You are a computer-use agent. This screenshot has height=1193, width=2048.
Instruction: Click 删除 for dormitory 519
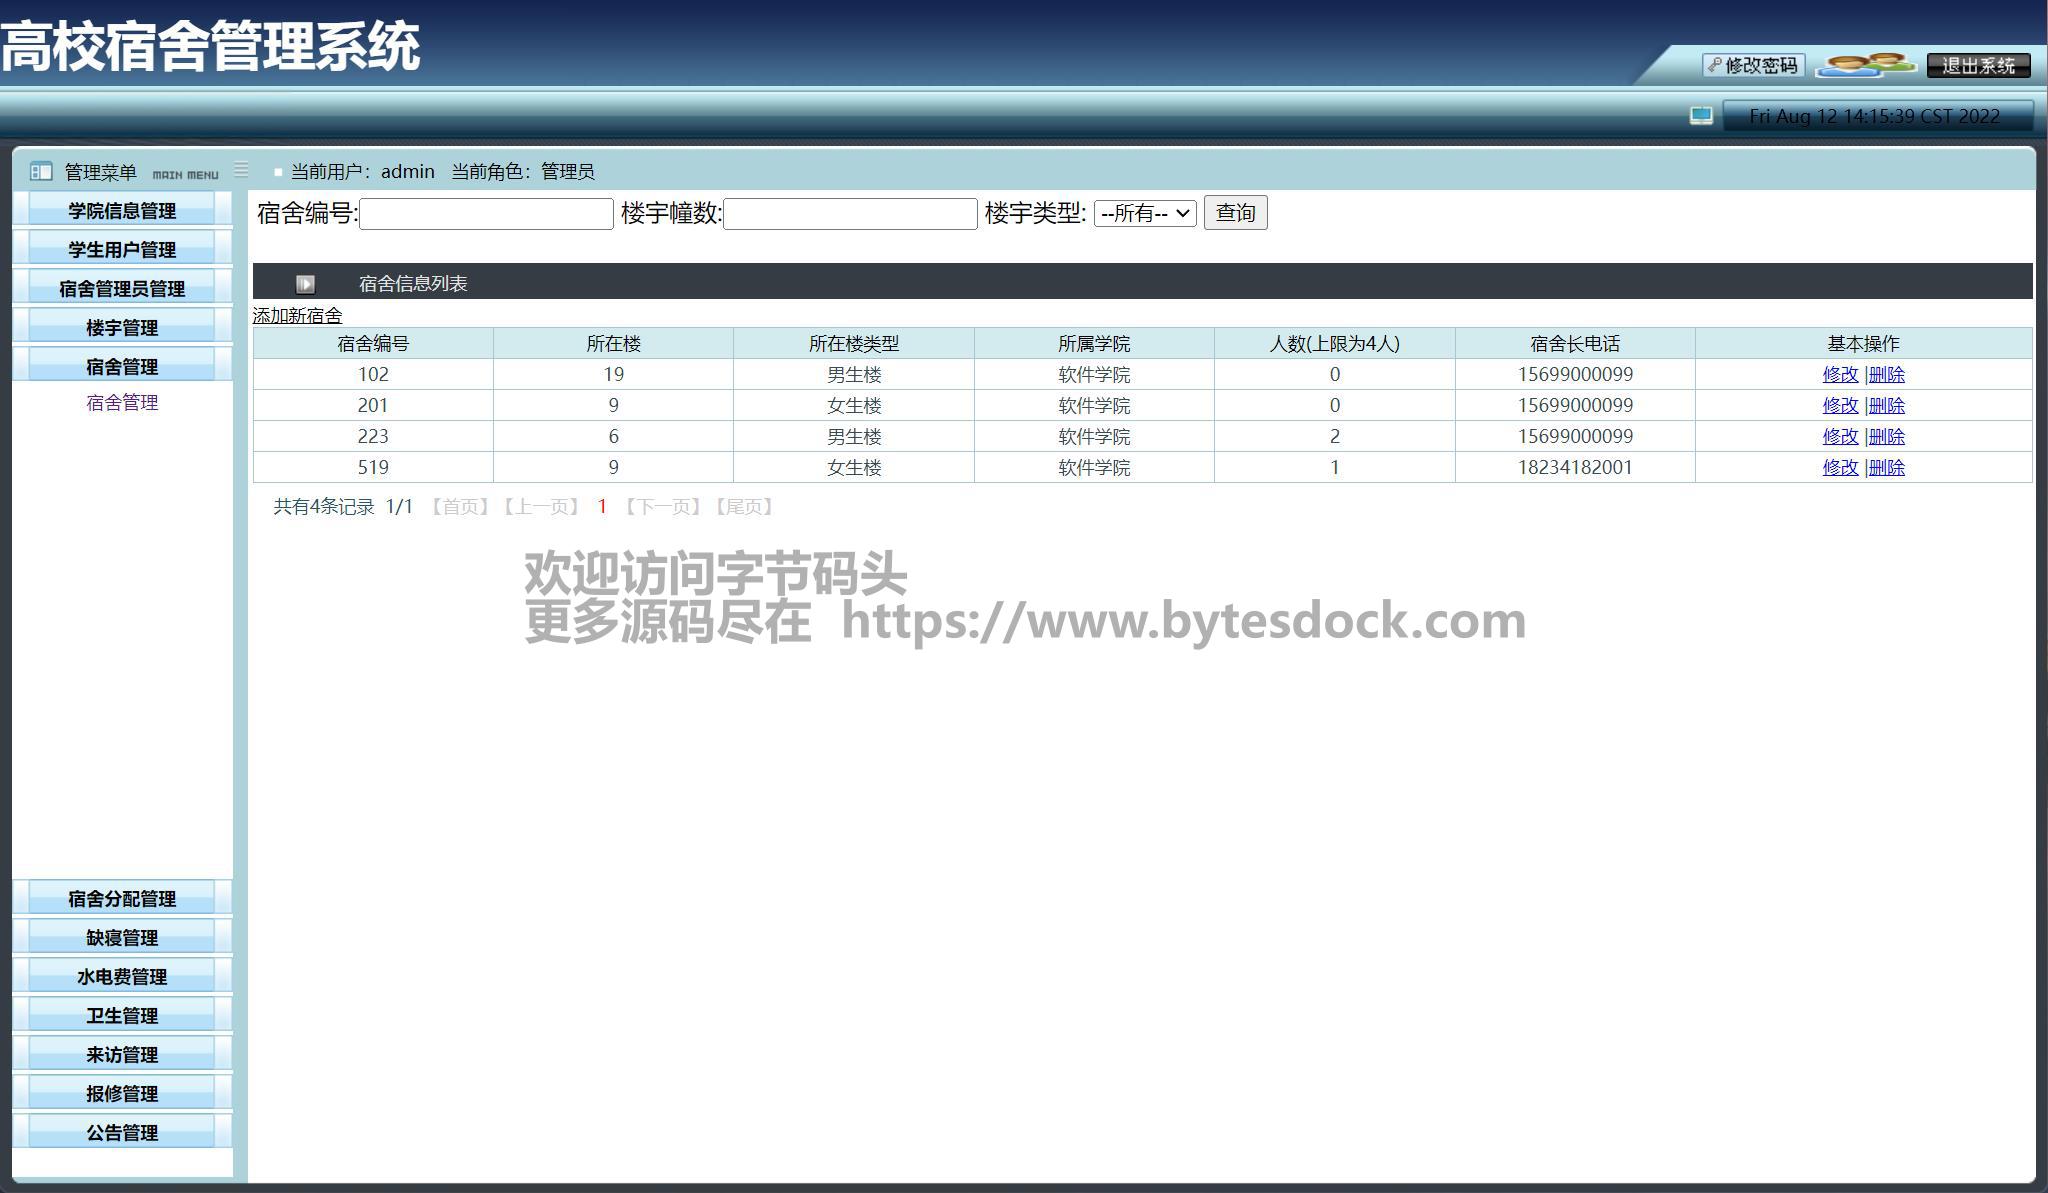pos(1887,468)
